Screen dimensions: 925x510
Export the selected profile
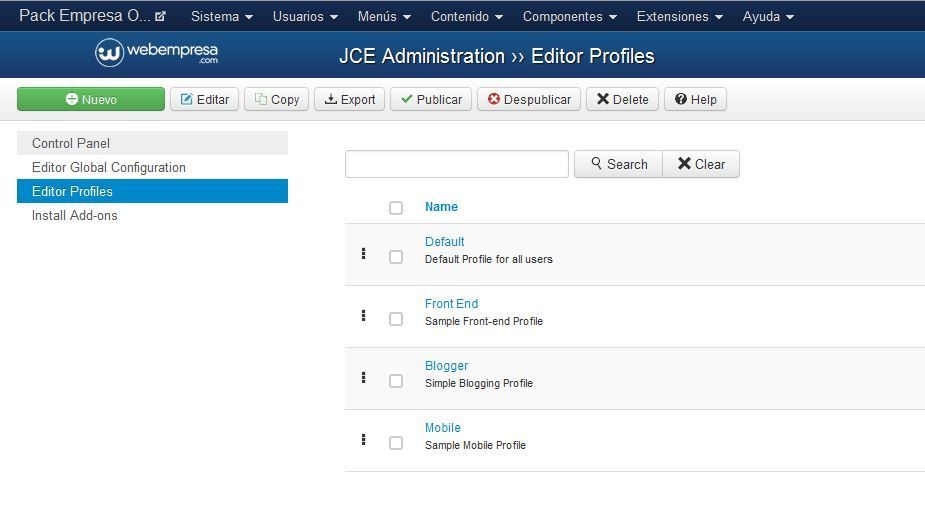click(x=349, y=99)
